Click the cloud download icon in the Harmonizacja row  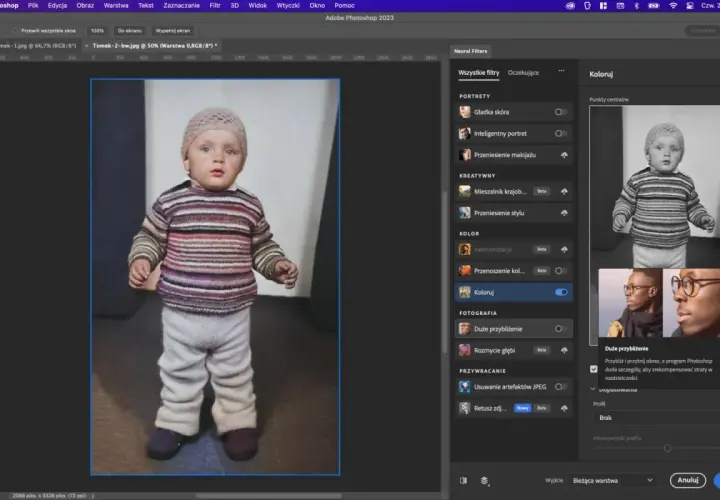pos(564,249)
